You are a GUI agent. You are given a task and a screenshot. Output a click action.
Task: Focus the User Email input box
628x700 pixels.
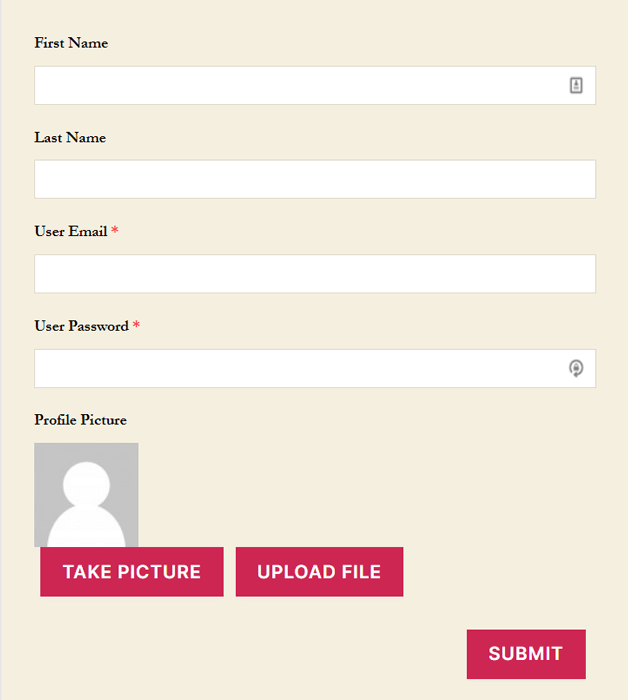315,274
